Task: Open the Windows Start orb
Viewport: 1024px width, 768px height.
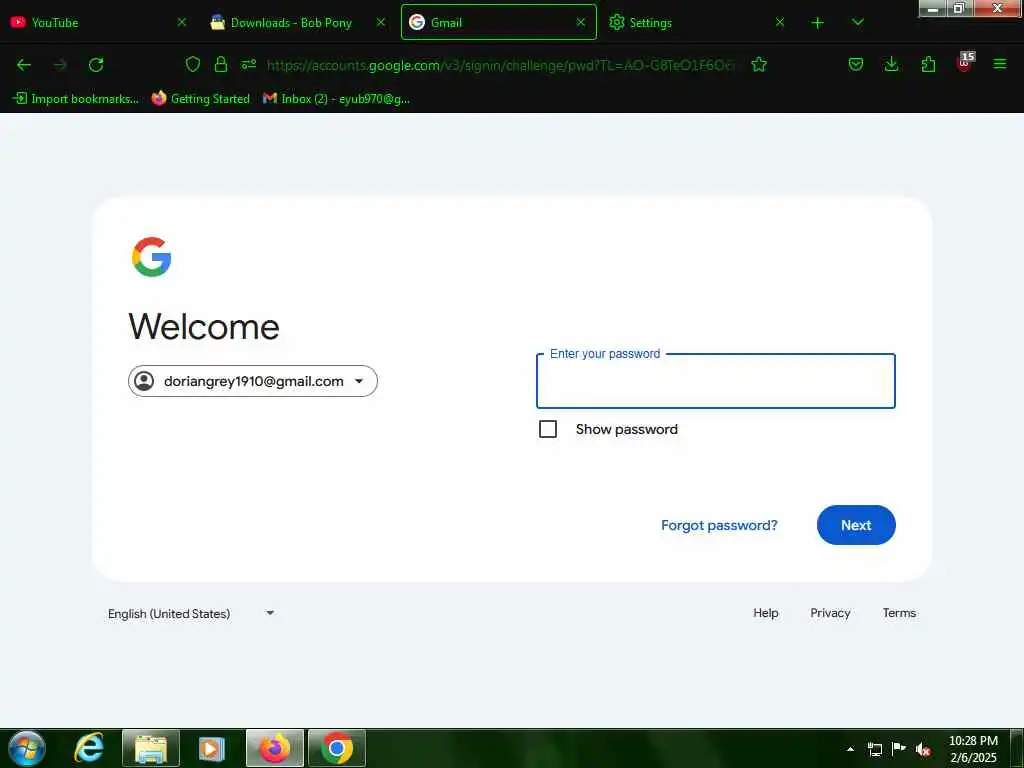Action: pos(26,748)
